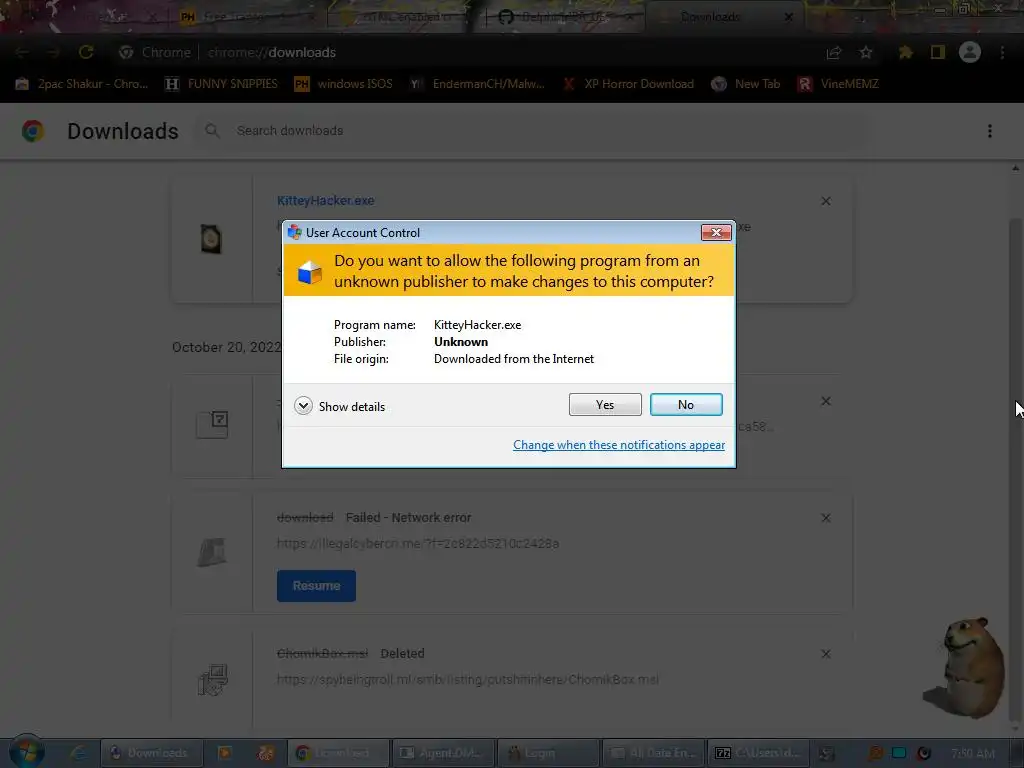Viewport: 1024px width, 768px height.
Task: Click the illegalcybercri.me download URL
Action: click(x=418, y=543)
